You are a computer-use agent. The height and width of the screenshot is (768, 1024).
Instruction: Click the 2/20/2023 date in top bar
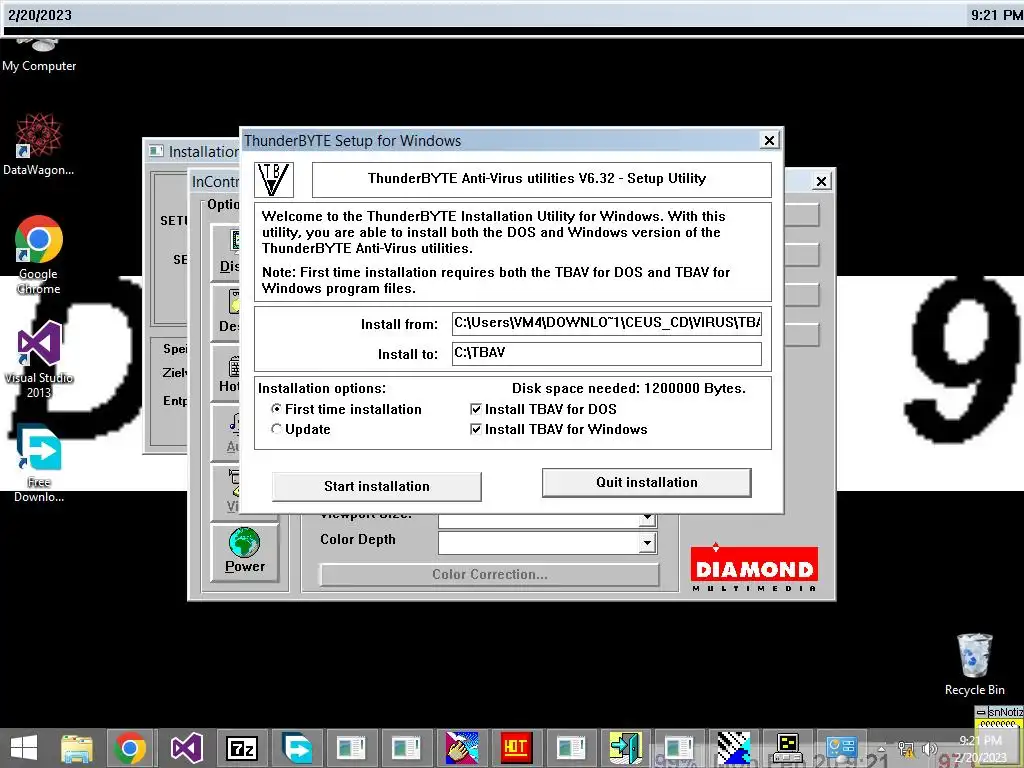click(40, 15)
